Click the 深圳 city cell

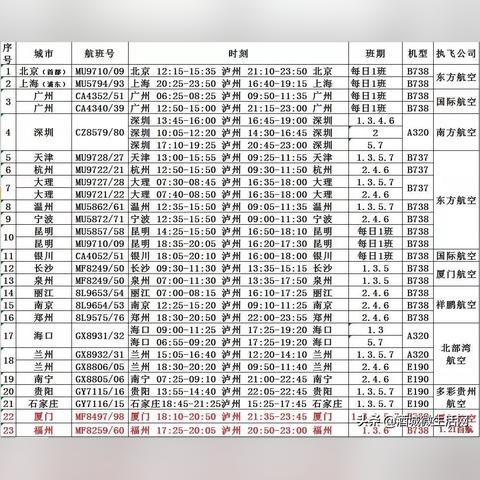coord(44,133)
